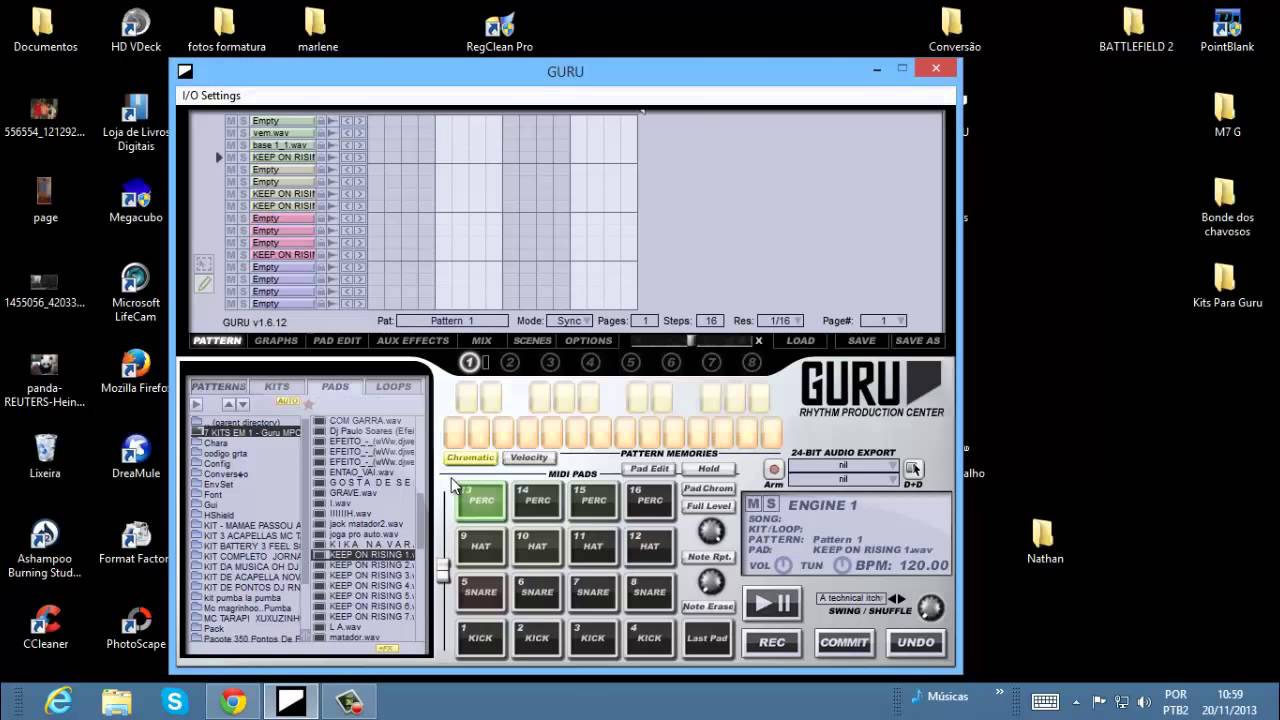Toggle Pad Chrom button
Viewport: 1280px width, 720px height.
[708, 488]
